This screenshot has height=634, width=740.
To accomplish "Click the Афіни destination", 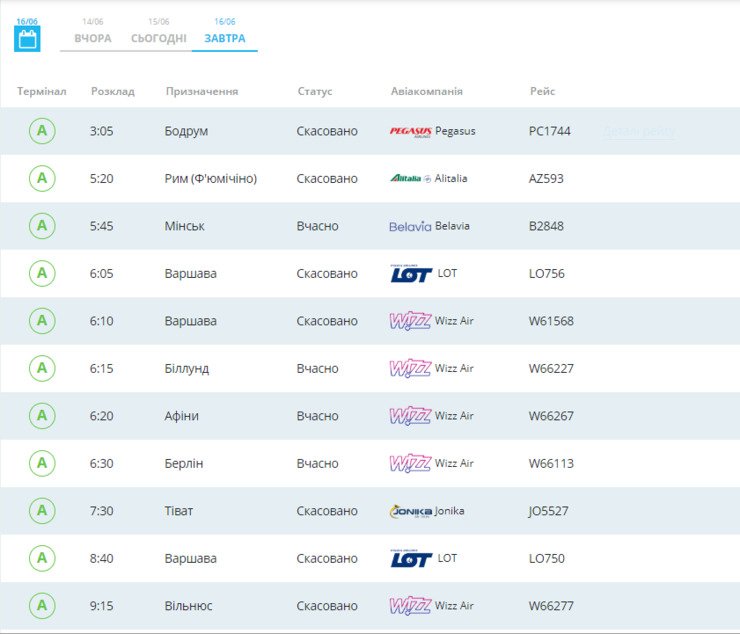I will (x=181, y=416).
